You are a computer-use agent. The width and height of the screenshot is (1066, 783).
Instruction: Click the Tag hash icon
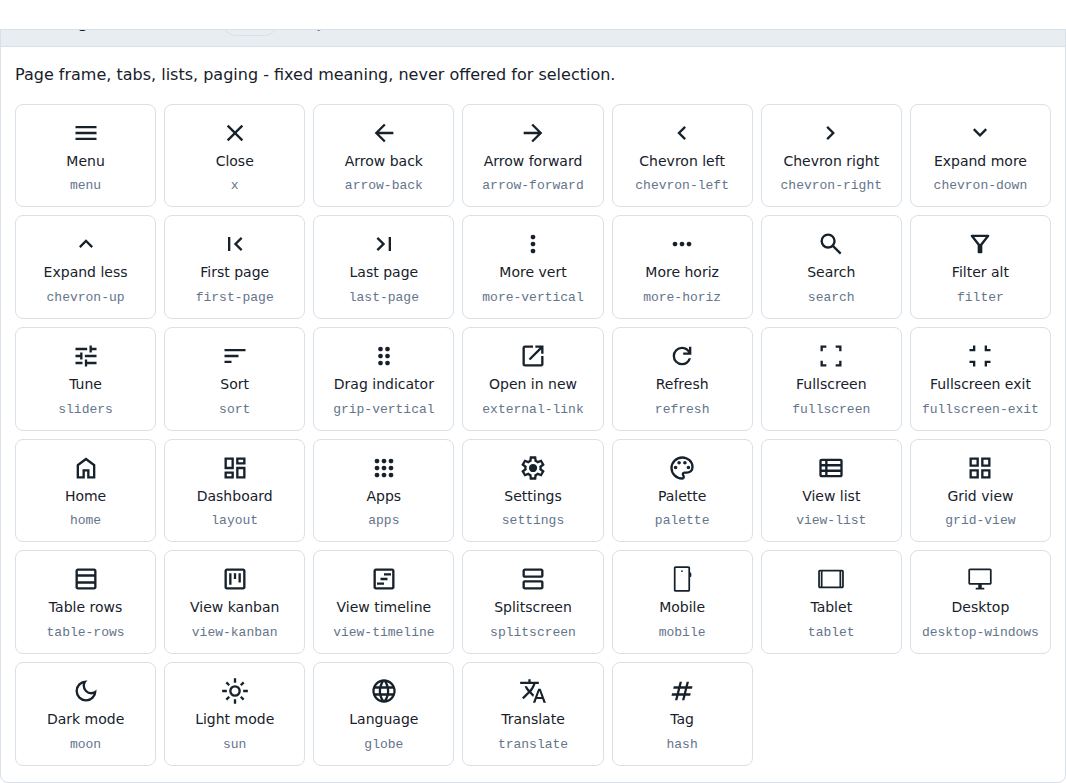(682, 691)
